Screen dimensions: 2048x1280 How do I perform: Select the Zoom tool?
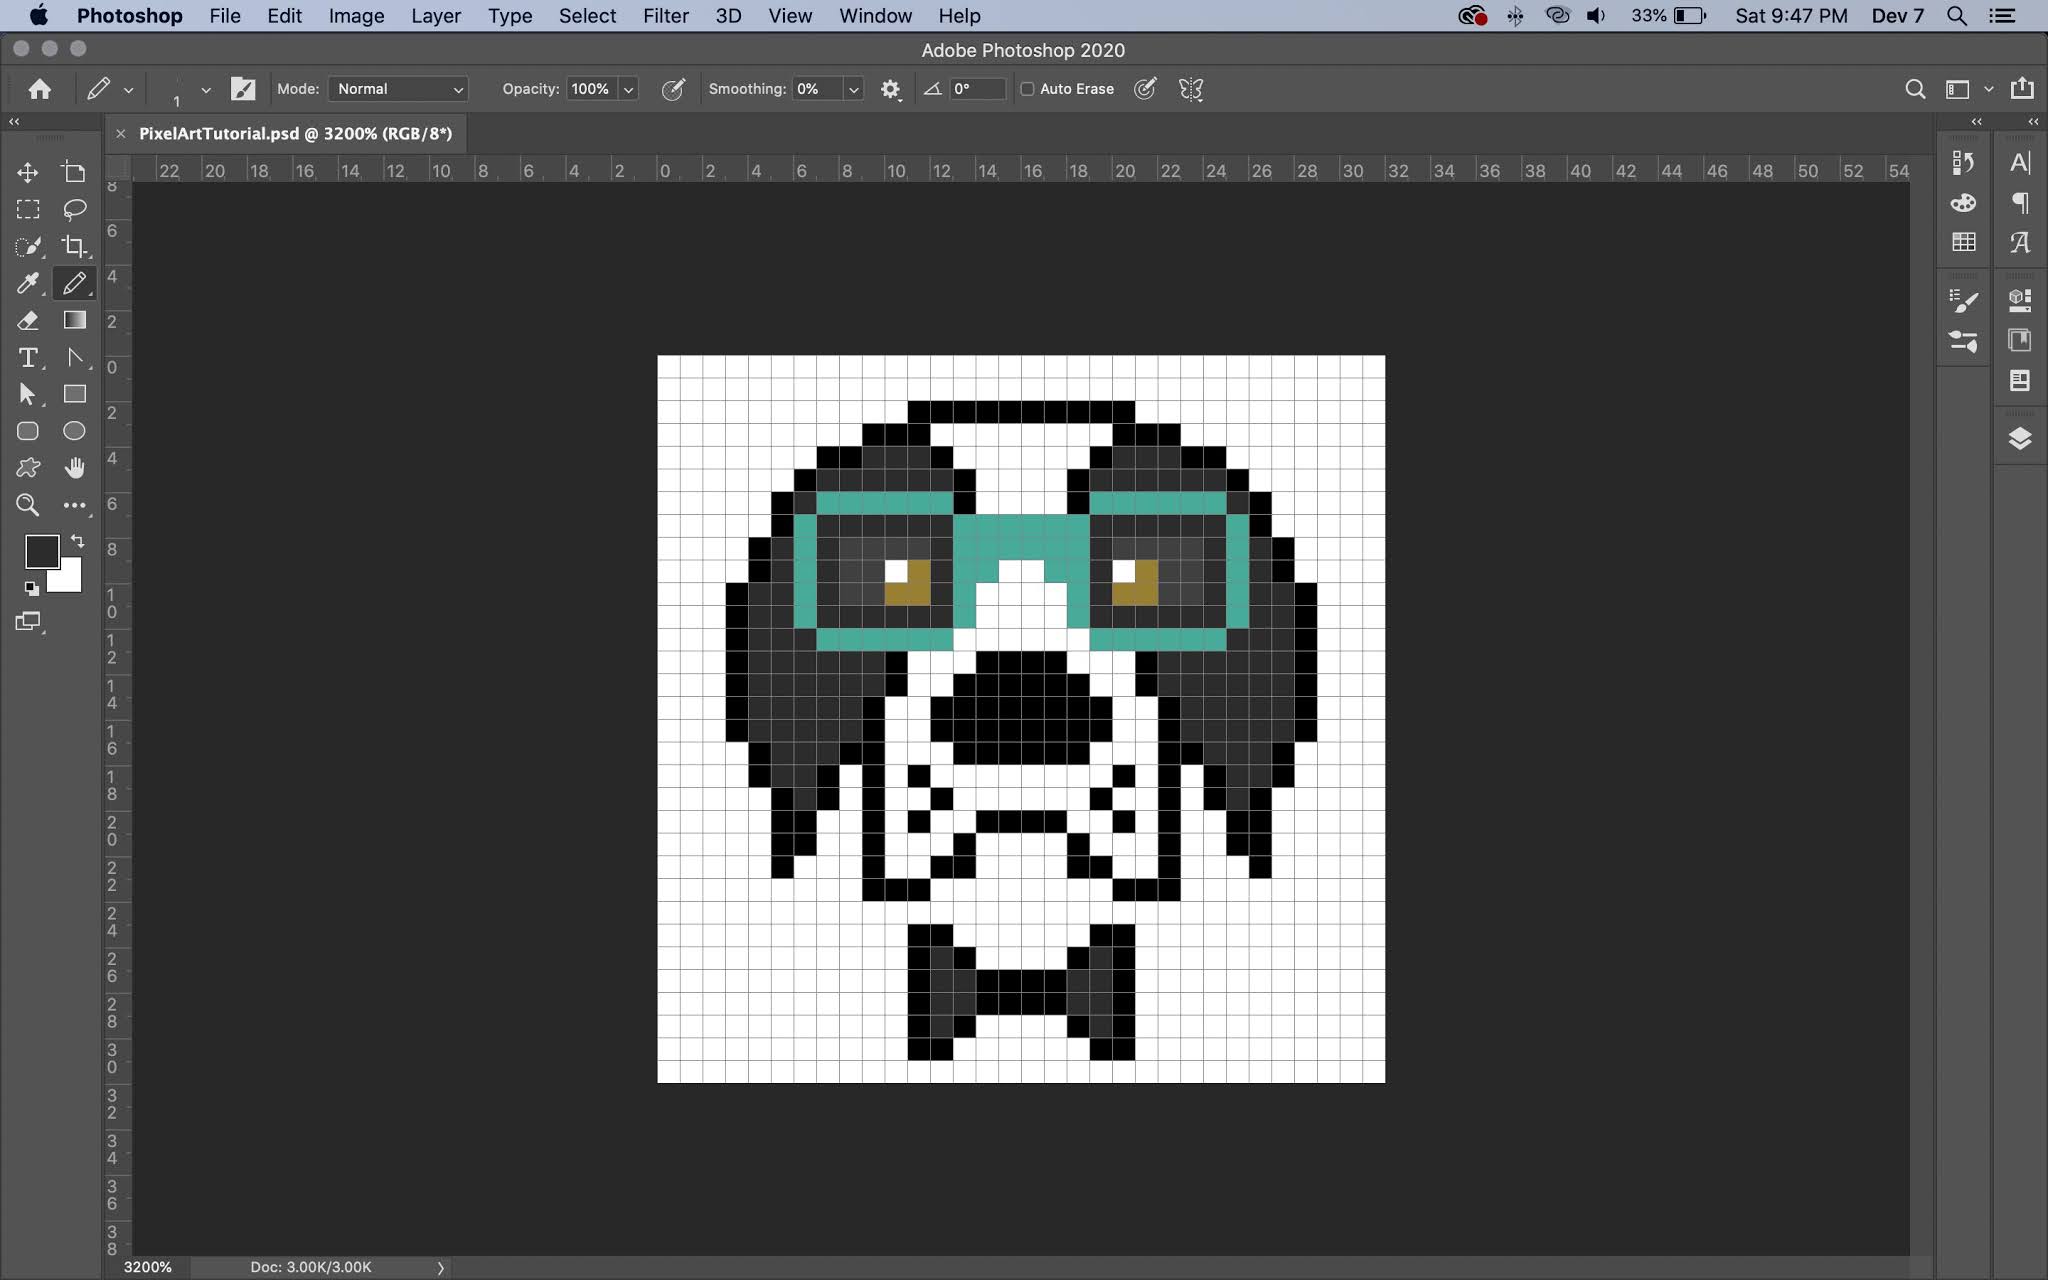[28, 505]
